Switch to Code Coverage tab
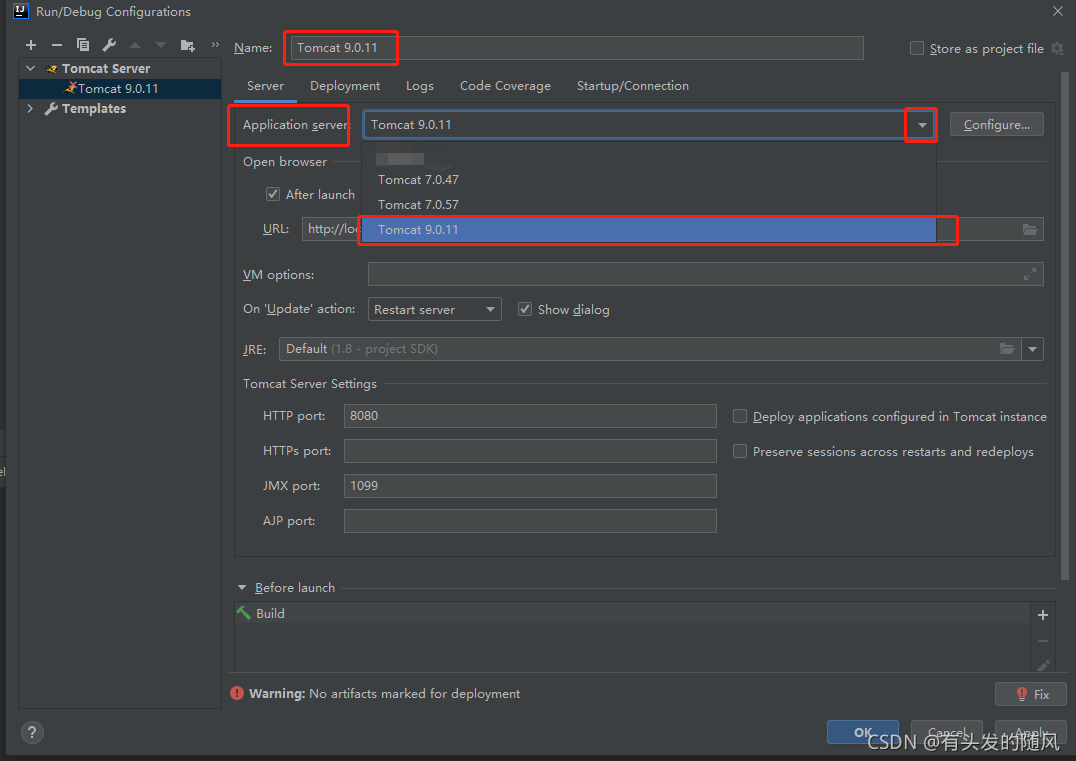 pyautogui.click(x=505, y=86)
